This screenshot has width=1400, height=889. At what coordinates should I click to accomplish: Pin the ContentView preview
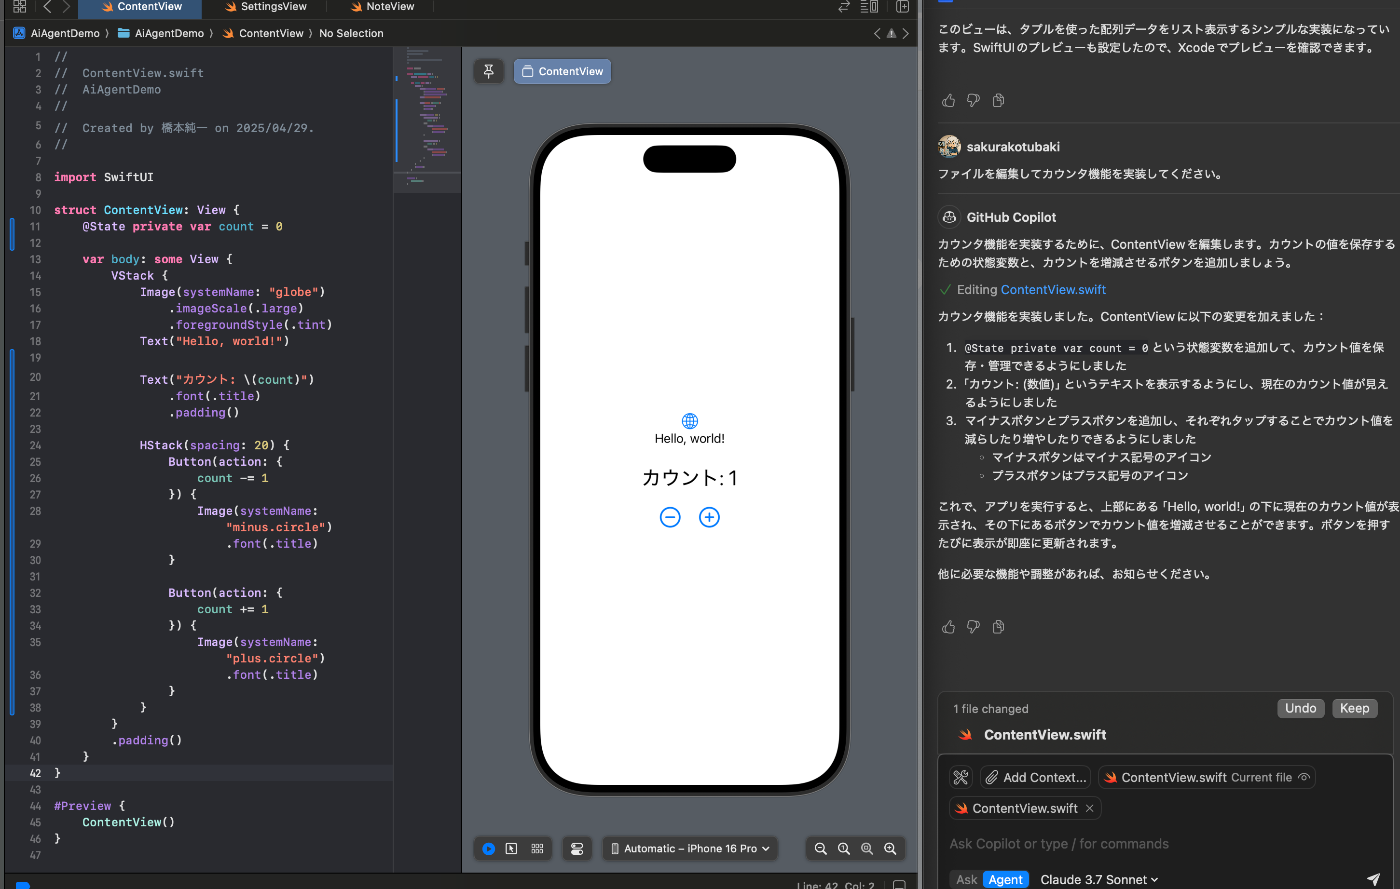click(488, 71)
